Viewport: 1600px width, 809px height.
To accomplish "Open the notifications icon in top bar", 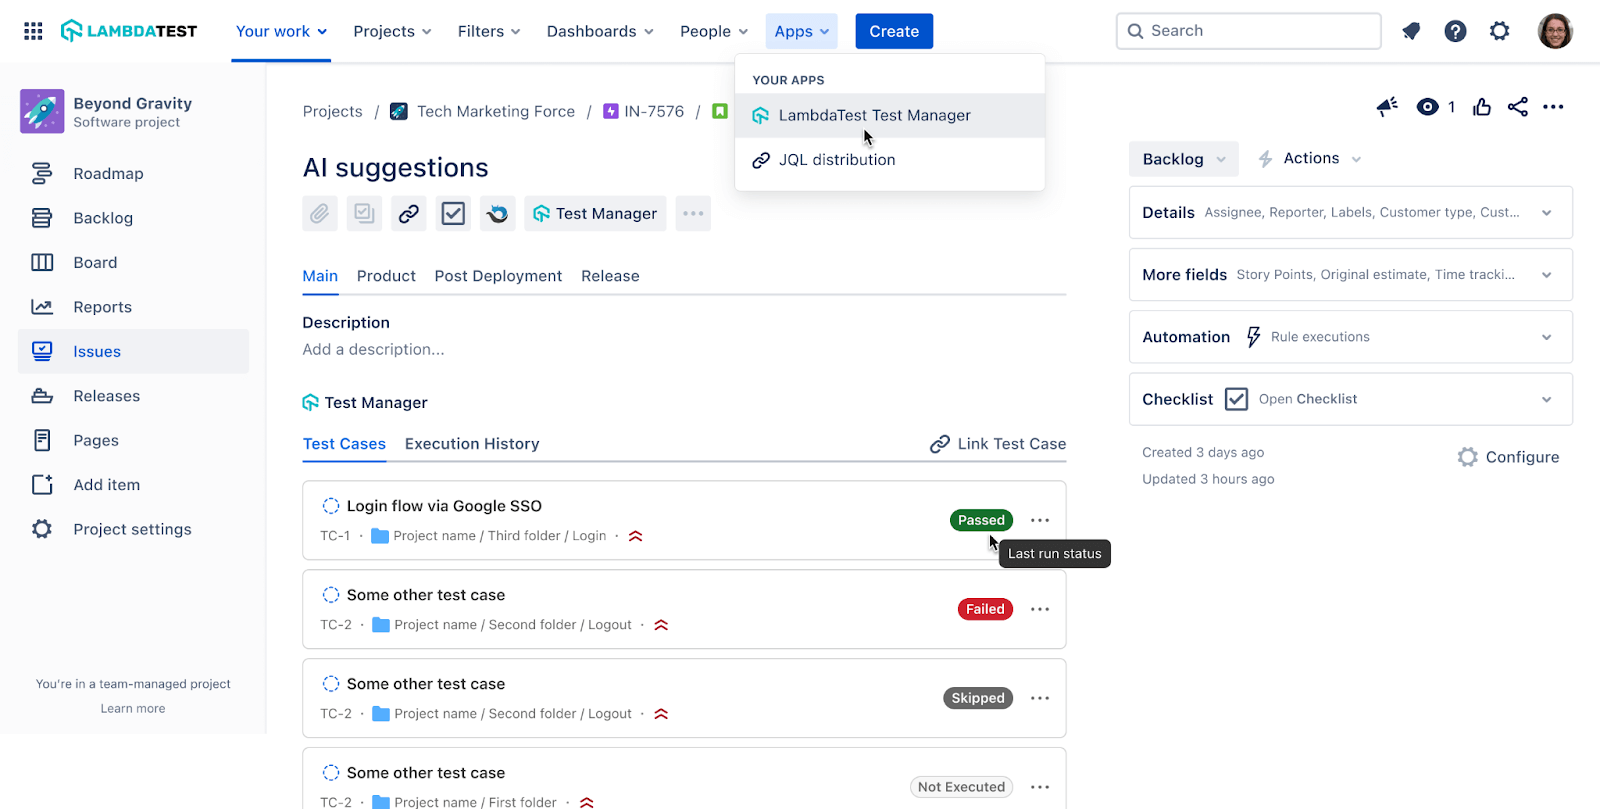I will pos(1411,31).
